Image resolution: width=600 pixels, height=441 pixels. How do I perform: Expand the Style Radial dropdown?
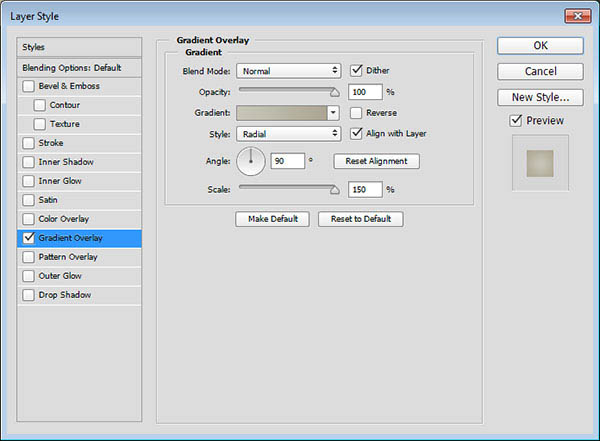[289, 134]
